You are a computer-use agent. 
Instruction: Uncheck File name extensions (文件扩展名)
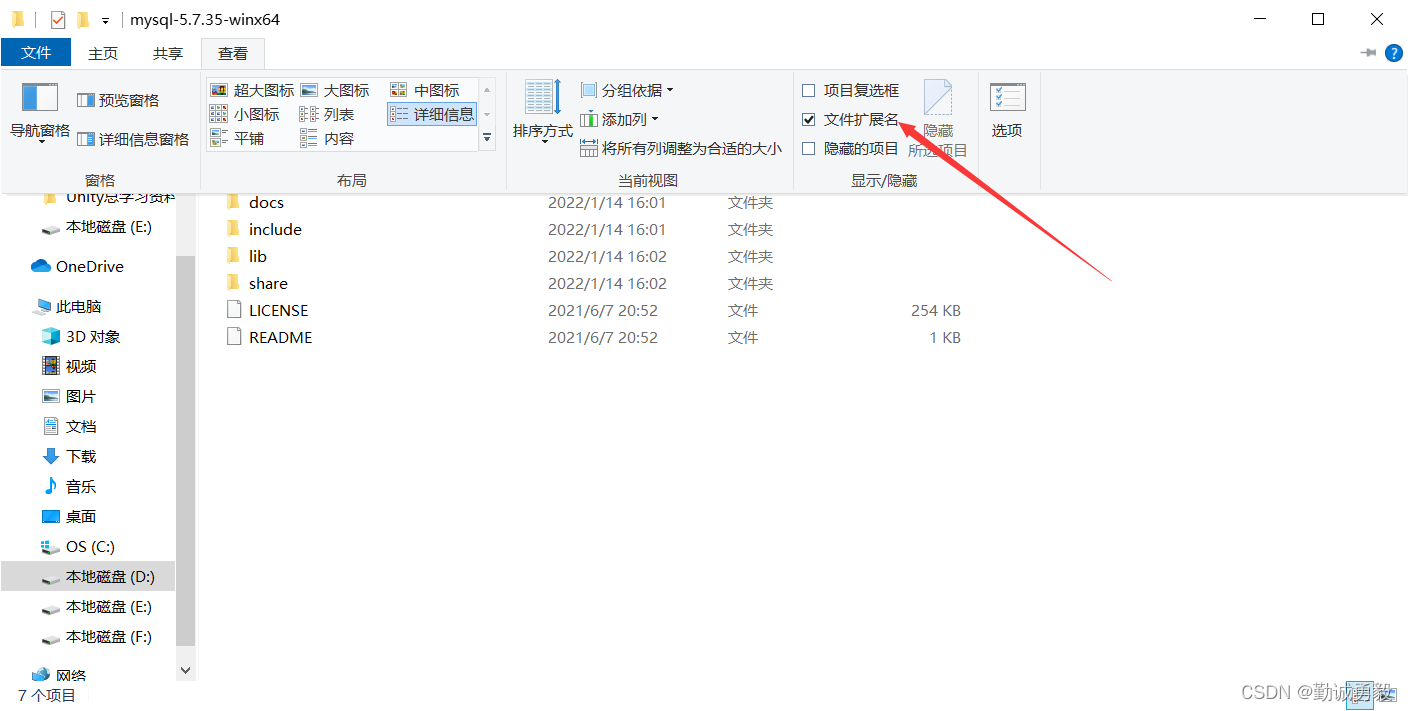(x=809, y=119)
